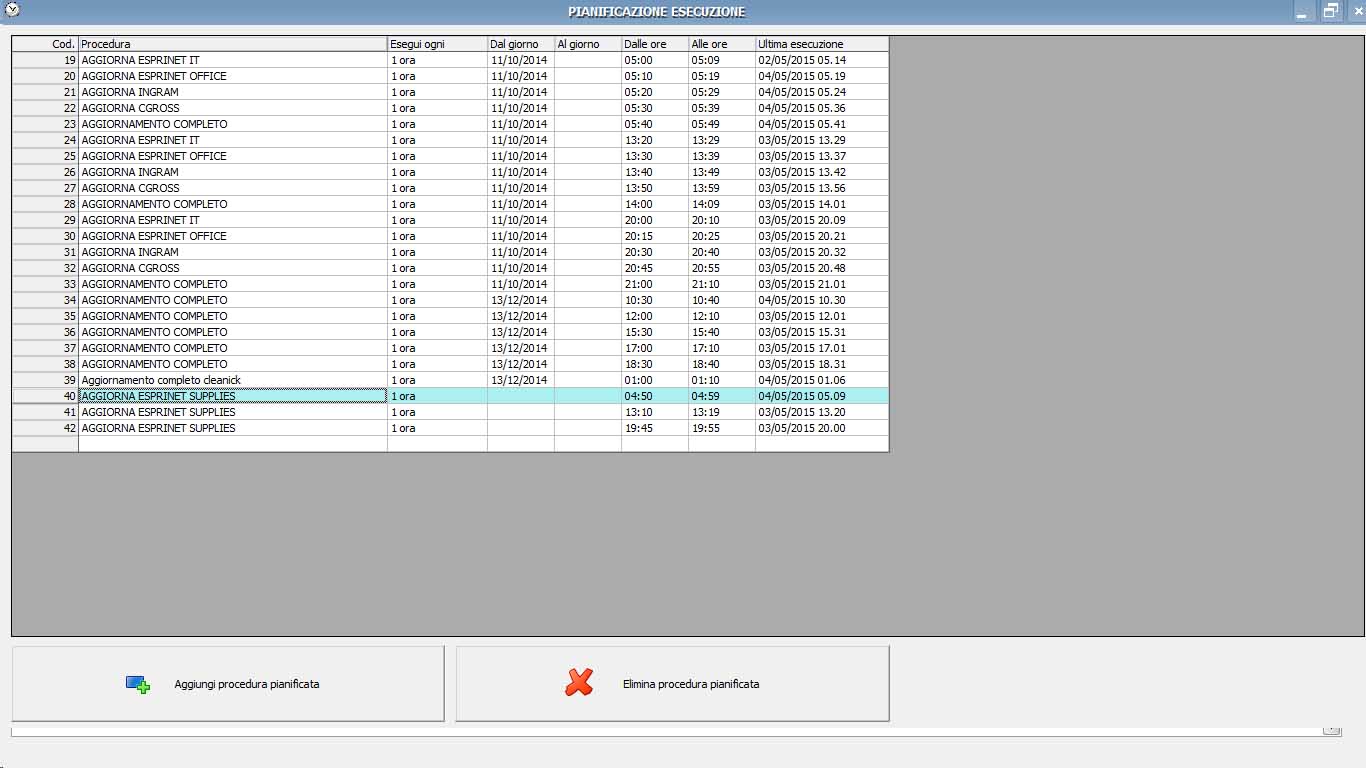Click last execution 04/05/2015 10.30

(822, 300)
